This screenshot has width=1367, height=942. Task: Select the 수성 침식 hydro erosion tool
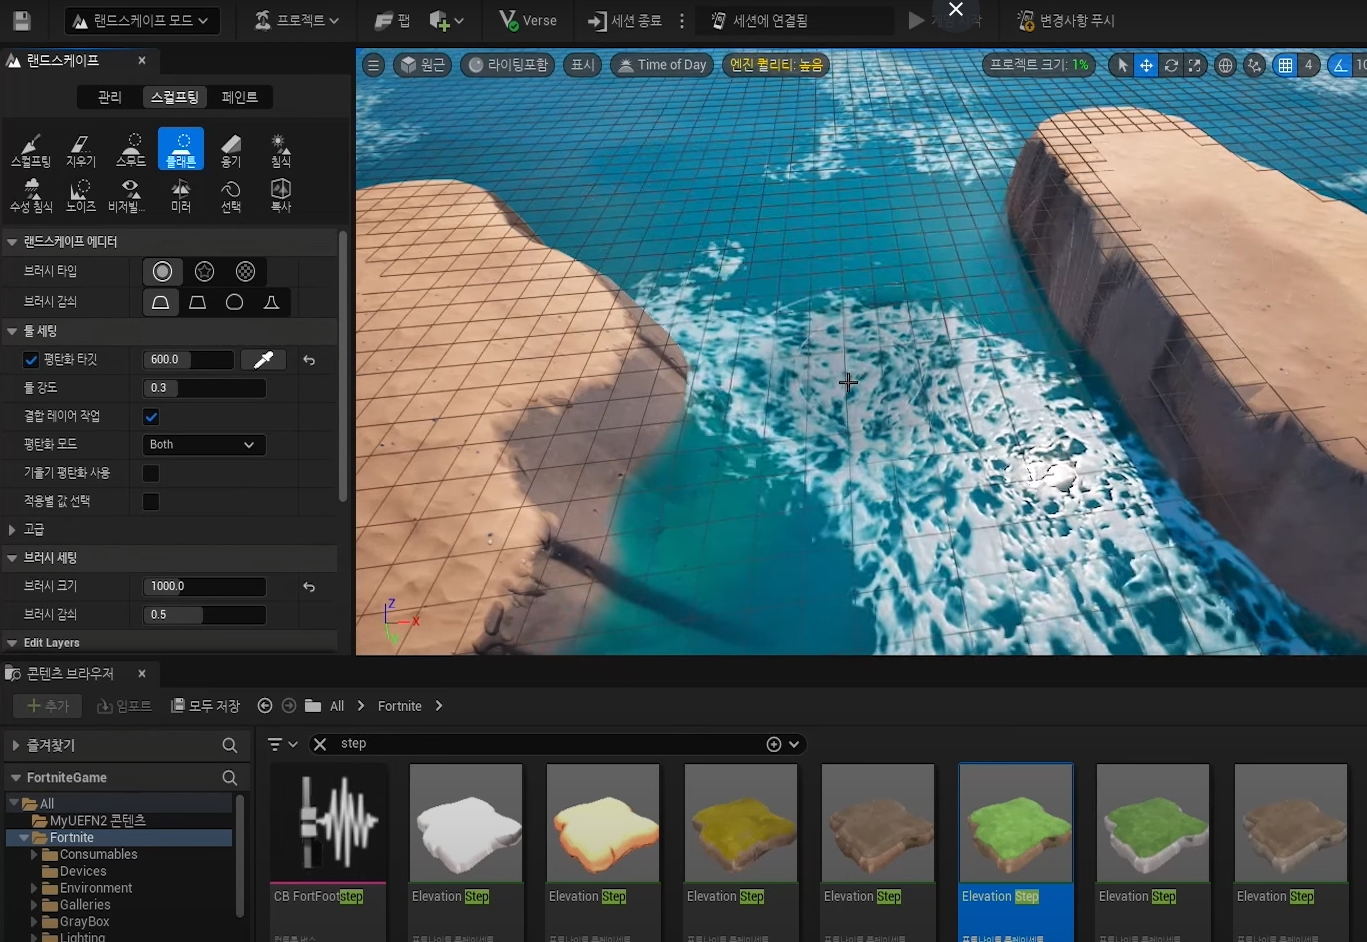point(31,195)
